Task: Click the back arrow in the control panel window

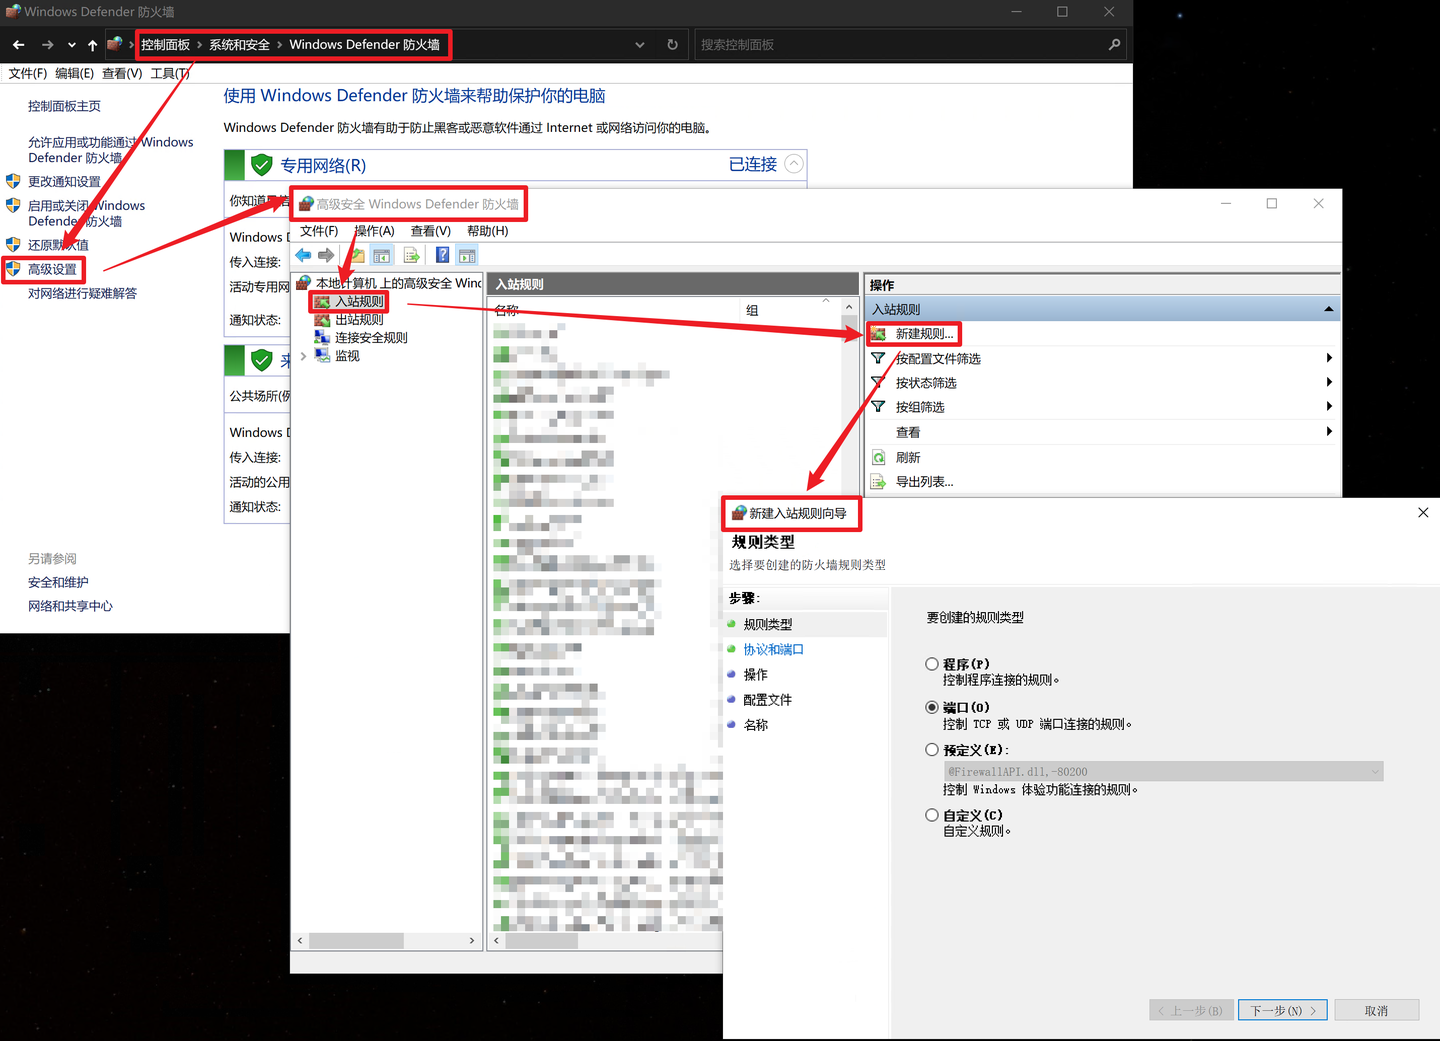Action: [x=18, y=45]
